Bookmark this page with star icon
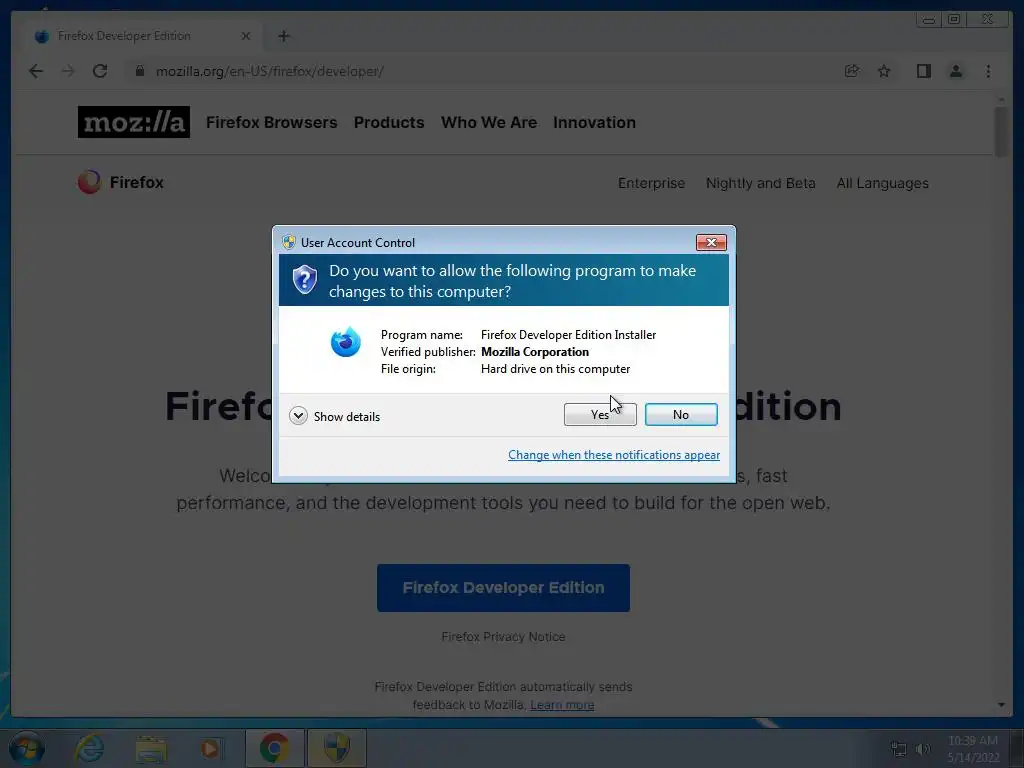This screenshot has width=1024, height=768. (884, 71)
